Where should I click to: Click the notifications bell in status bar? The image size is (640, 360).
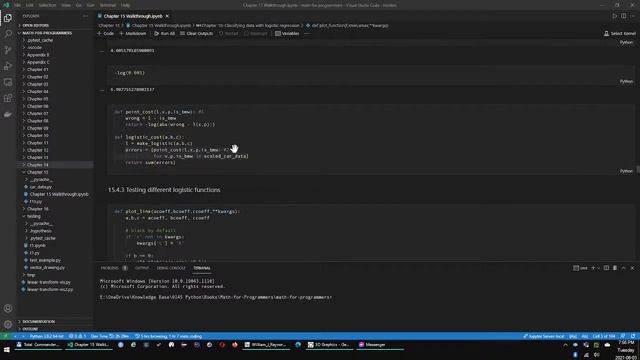pyautogui.click(x=633, y=336)
